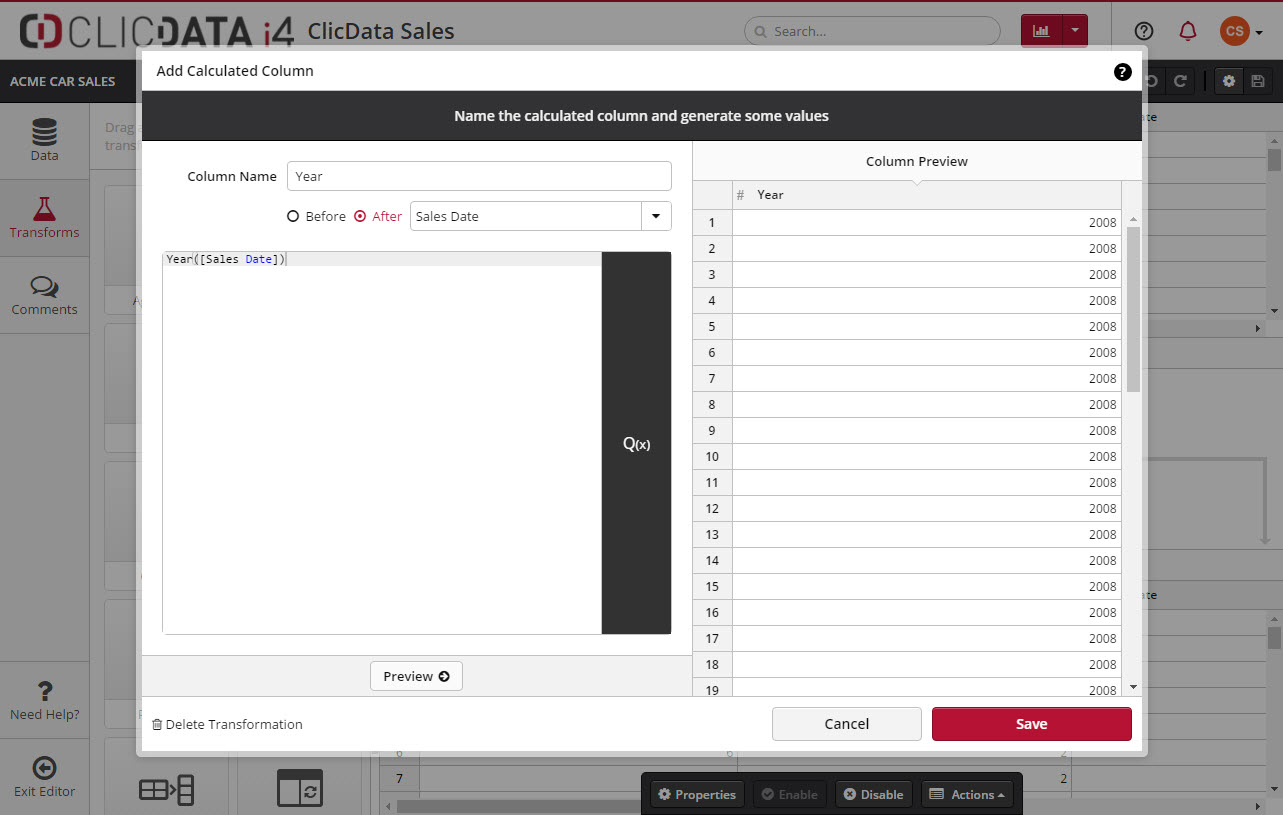The width and height of the screenshot is (1283, 815).
Task: Open the Sales Date column dropdown
Action: click(656, 216)
